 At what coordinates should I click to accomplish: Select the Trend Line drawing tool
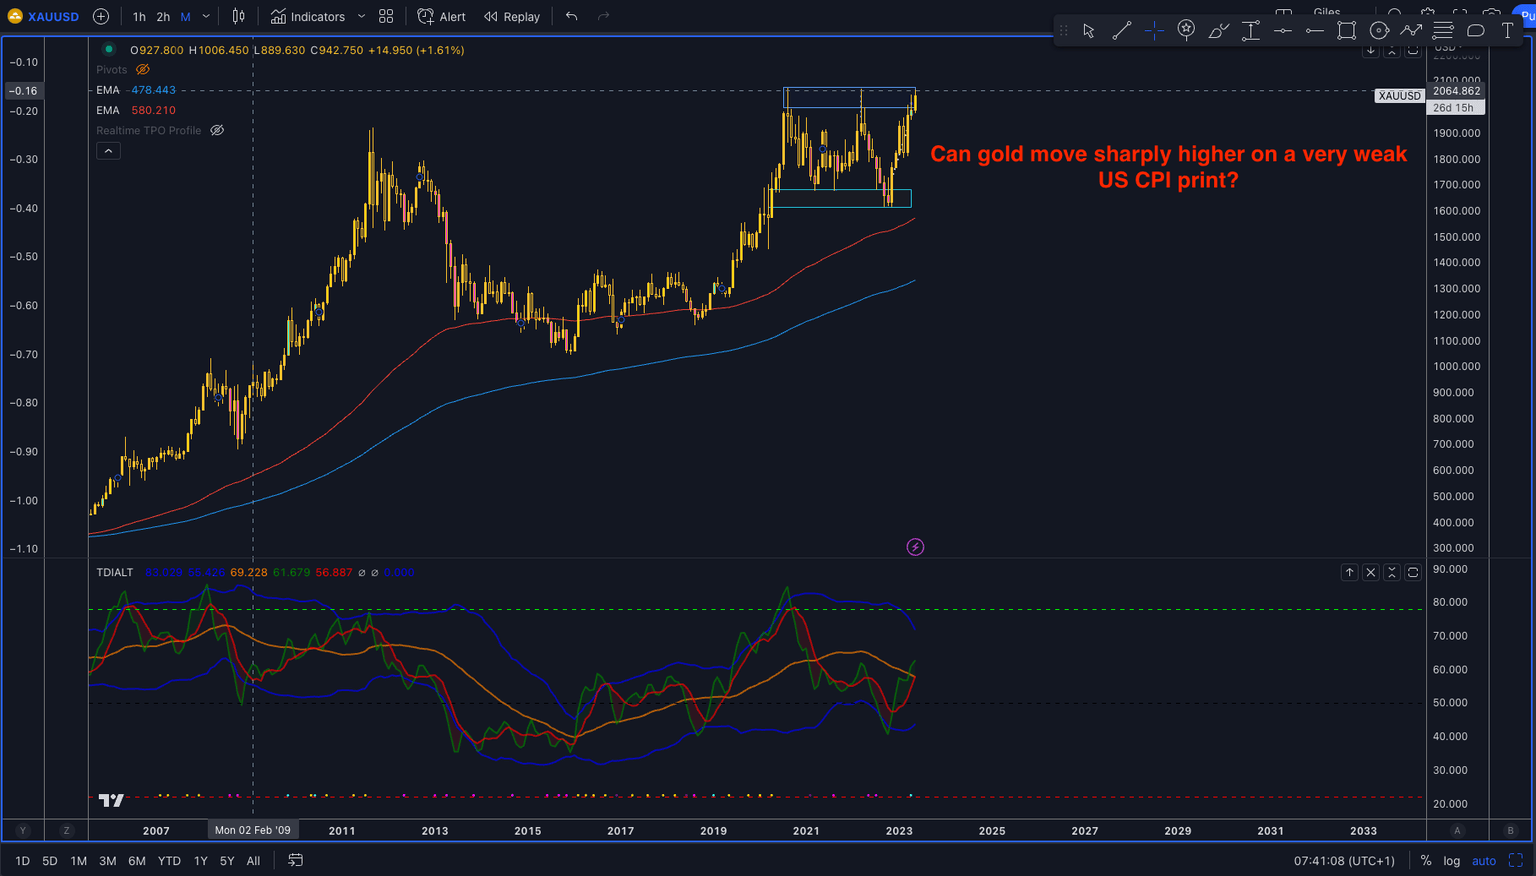[1121, 30]
